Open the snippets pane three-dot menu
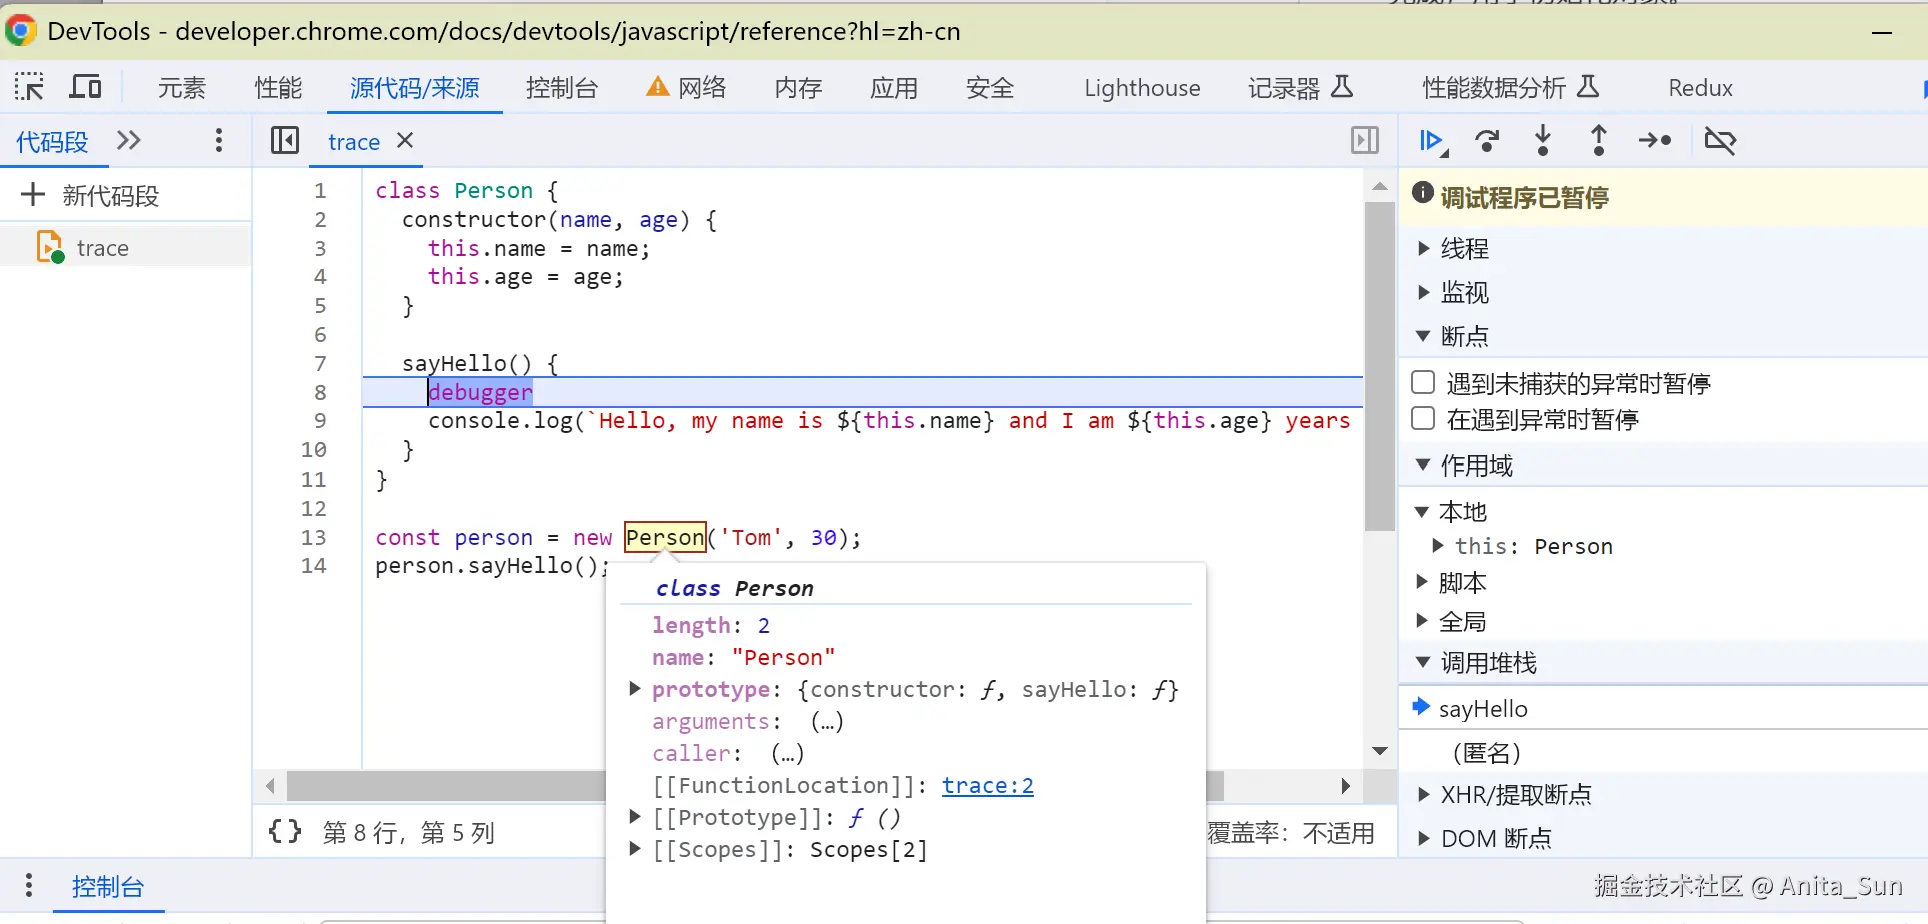Image resolution: width=1928 pixels, height=924 pixels. click(x=219, y=140)
